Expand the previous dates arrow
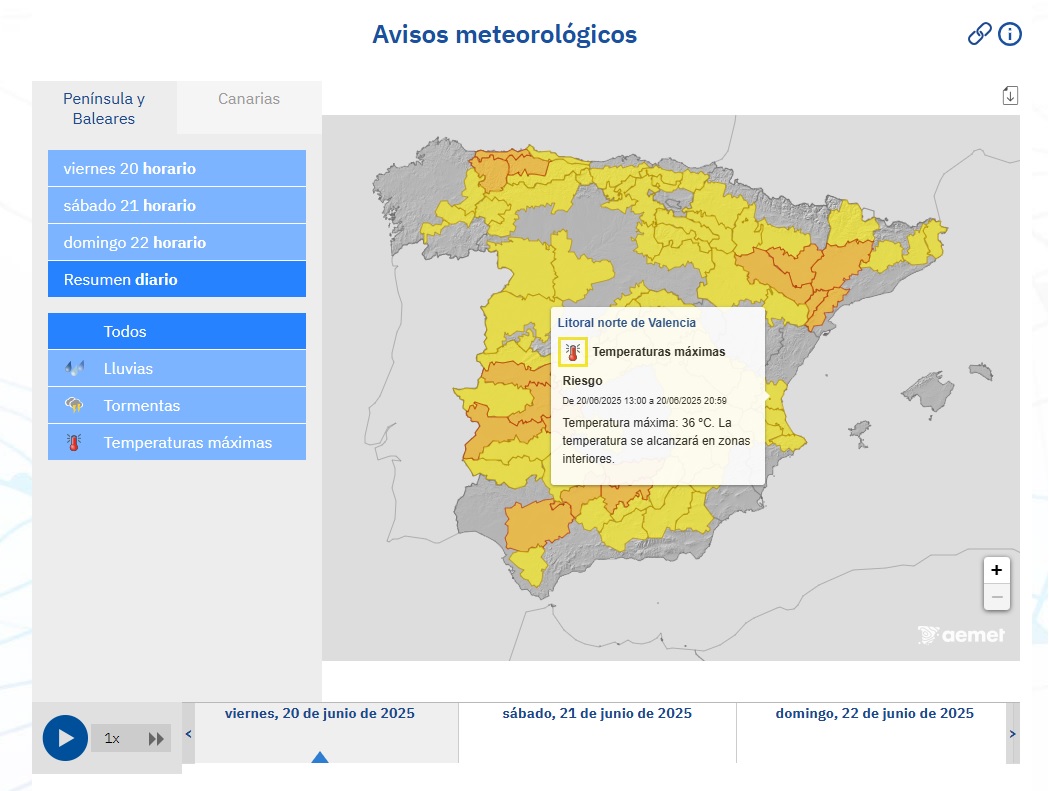Image resolution: width=1049 pixels, height=791 pixels. (x=186, y=733)
